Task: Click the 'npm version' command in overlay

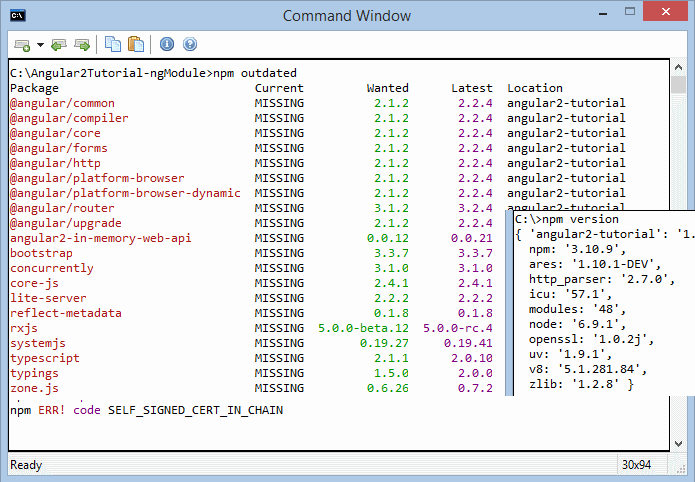Action: coord(581,219)
